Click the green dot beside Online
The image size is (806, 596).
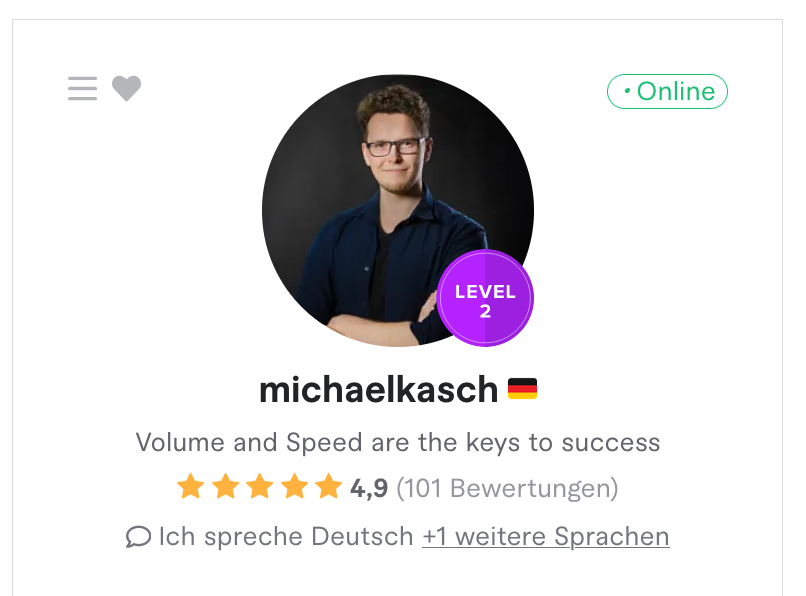click(x=627, y=91)
